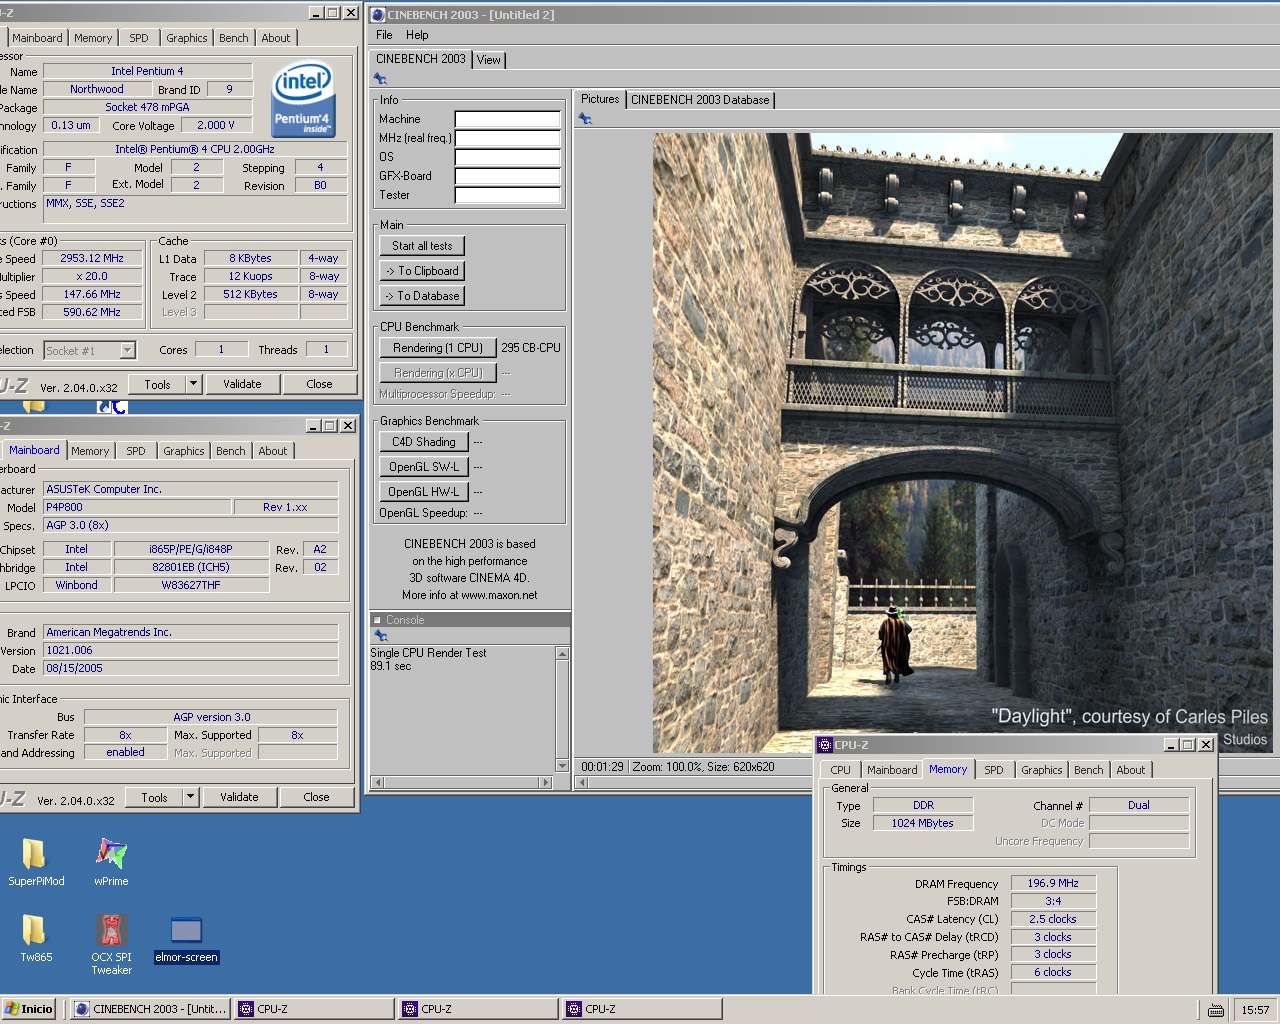Image resolution: width=1280 pixels, height=1024 pixels.
Task: Open Bench tab in the Memory CPU-Z window
Action: click(1088, 770)
